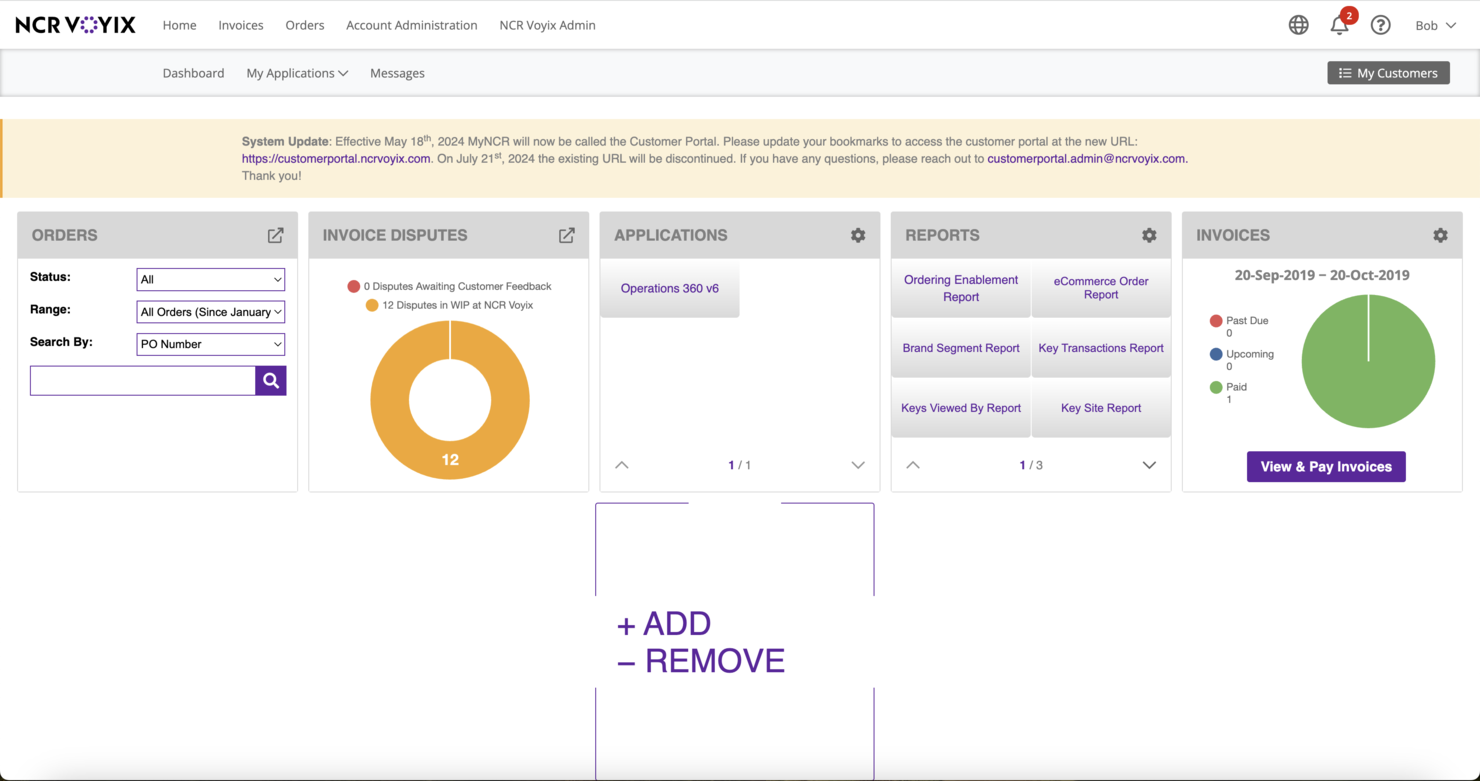This screenshot has height=781, width=1480.
Task: Open Brand Segment Report
Action: tap(961, 348)
